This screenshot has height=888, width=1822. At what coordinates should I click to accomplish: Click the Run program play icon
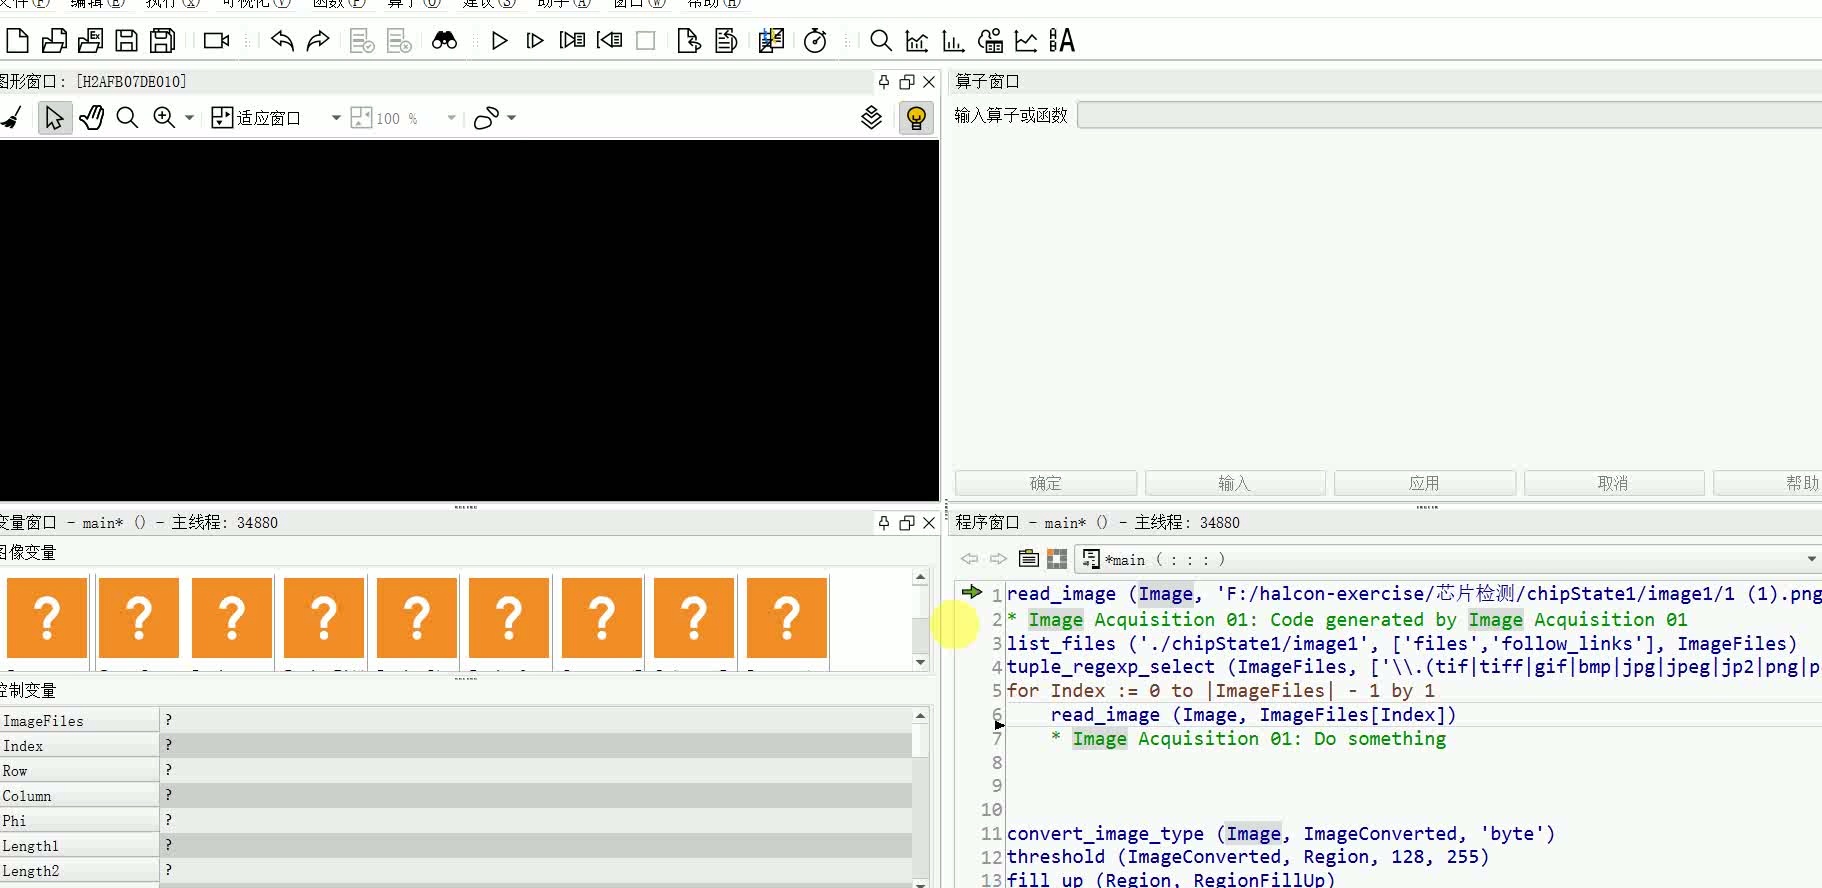pos(500,41)
